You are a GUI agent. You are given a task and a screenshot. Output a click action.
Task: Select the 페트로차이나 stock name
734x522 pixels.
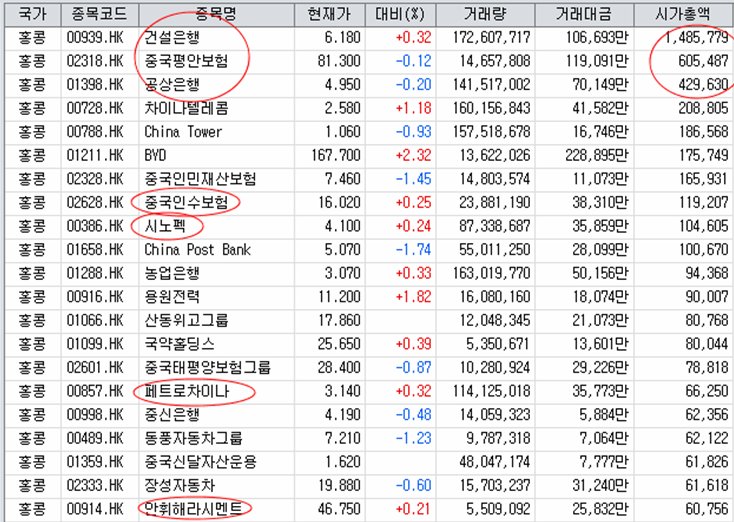(186, 391)
